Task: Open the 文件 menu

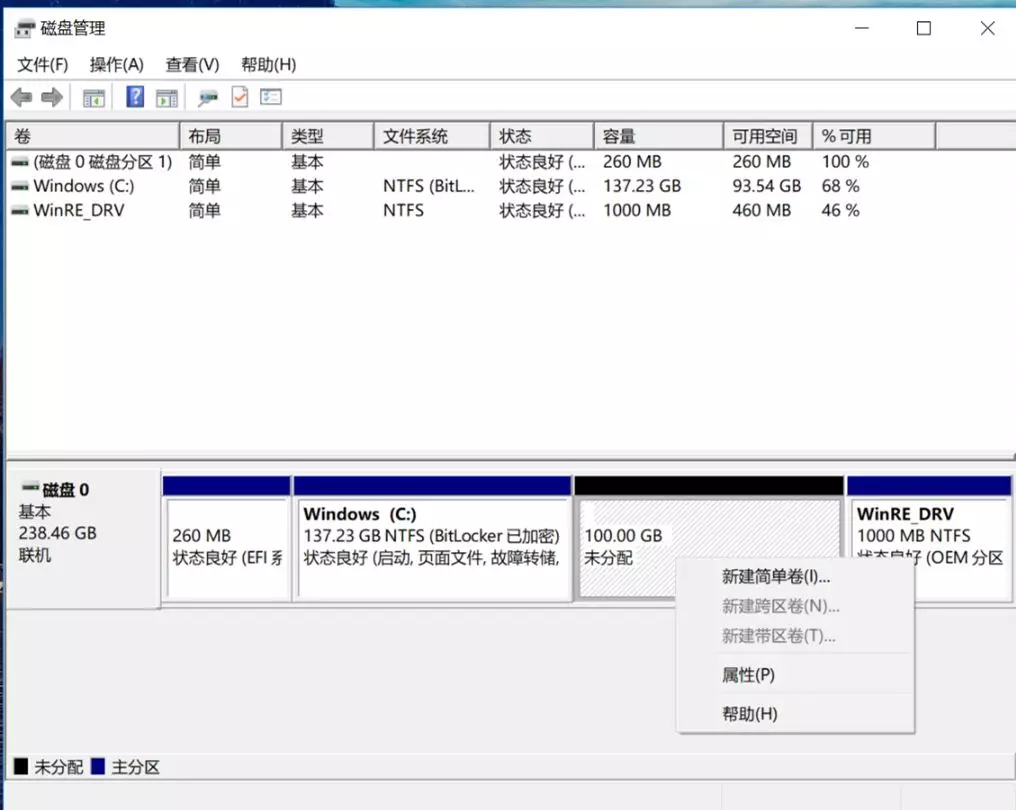Action: coord(43,65)
